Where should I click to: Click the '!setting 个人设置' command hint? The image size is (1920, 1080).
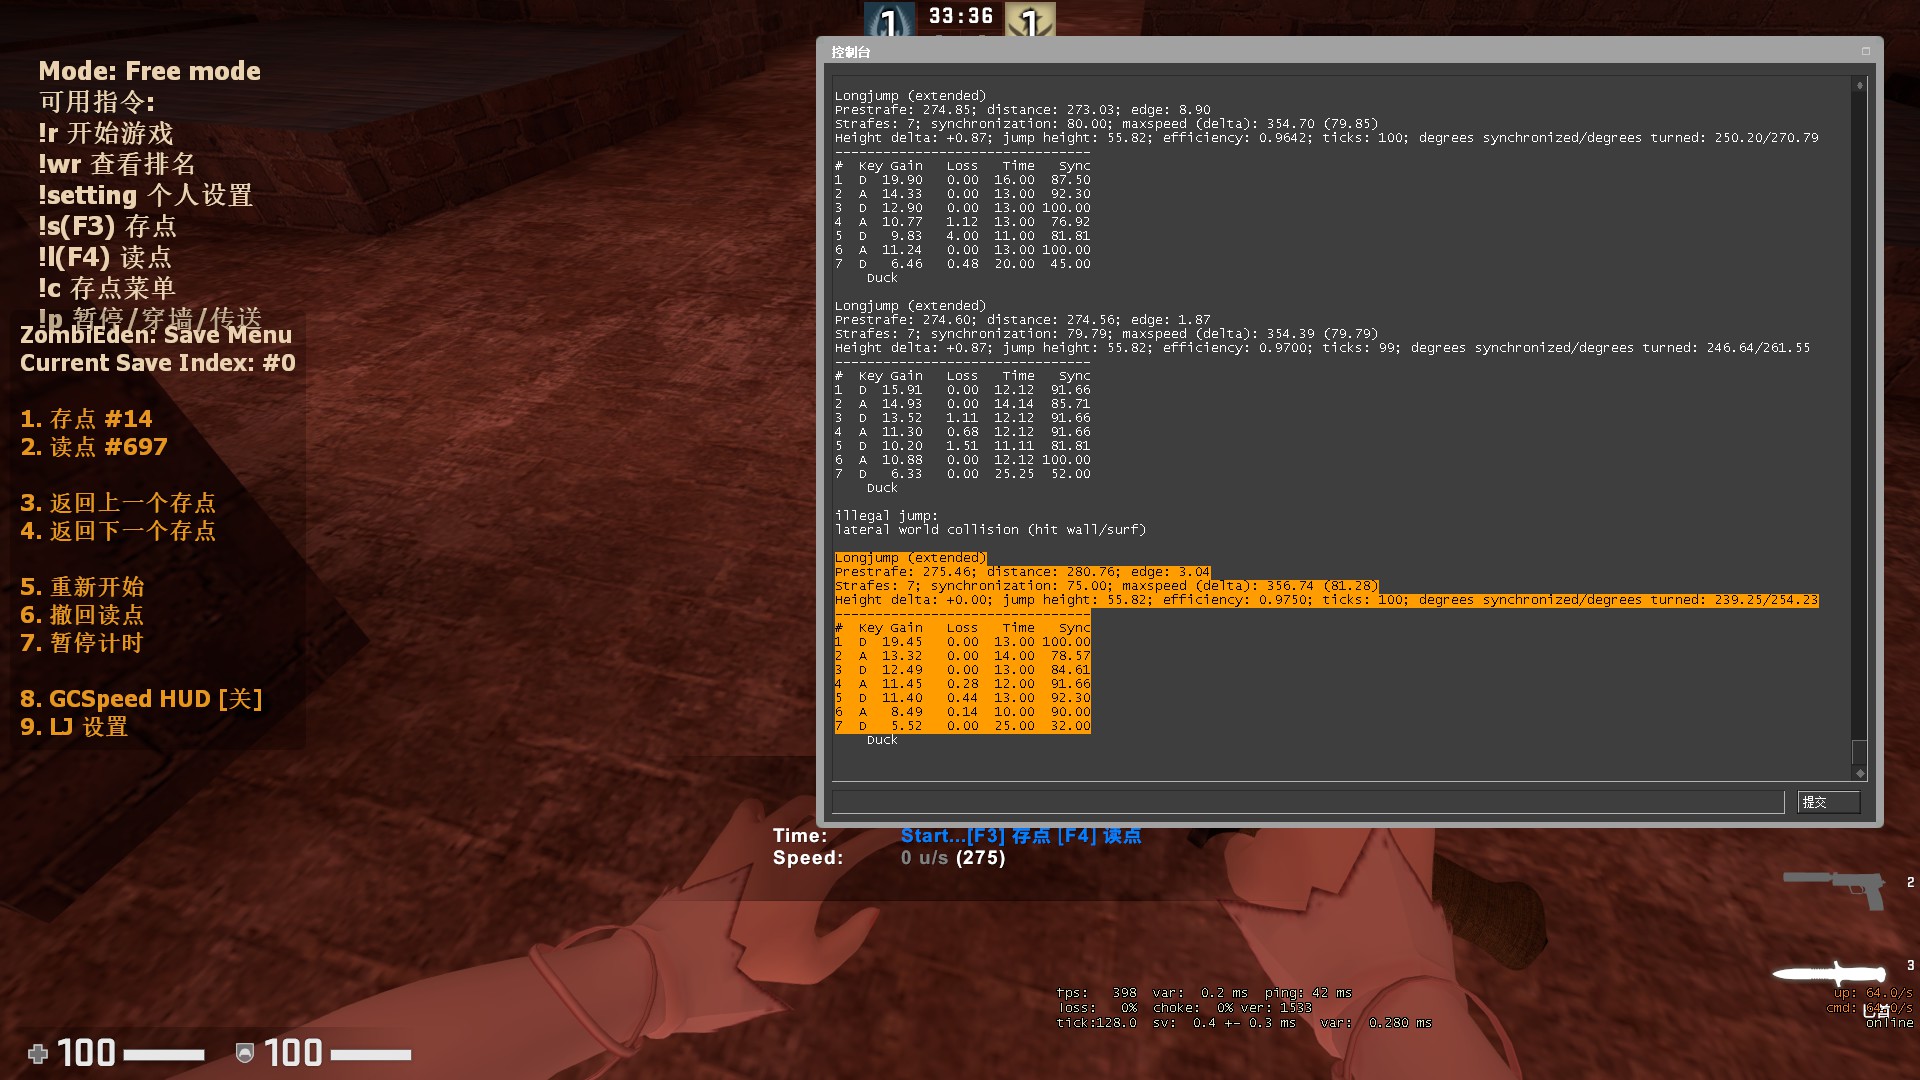(x=145, y=195)
